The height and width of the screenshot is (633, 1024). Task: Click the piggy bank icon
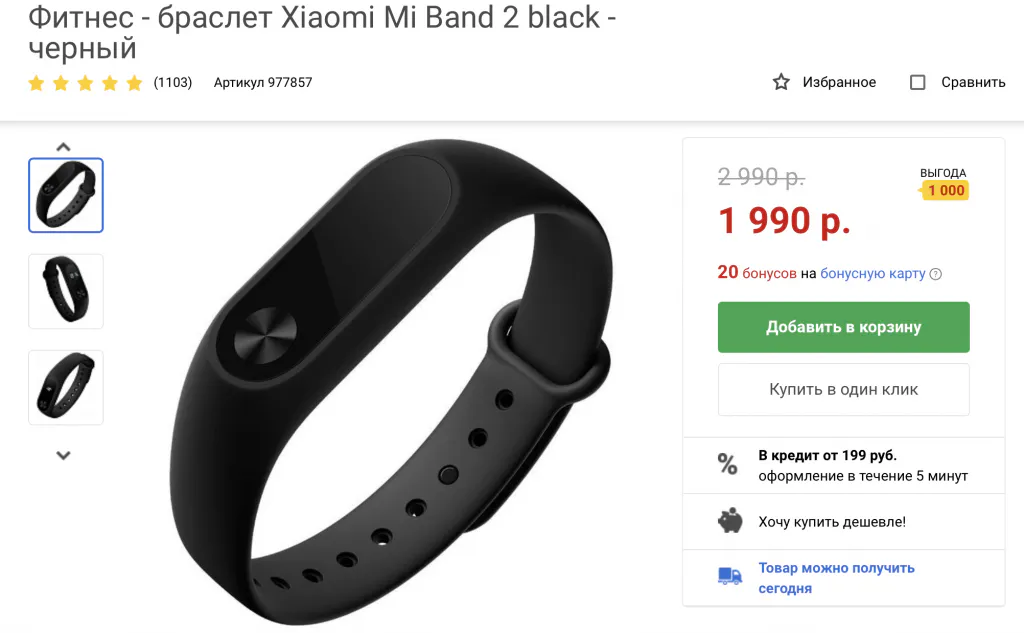click(x=730, y=521)
